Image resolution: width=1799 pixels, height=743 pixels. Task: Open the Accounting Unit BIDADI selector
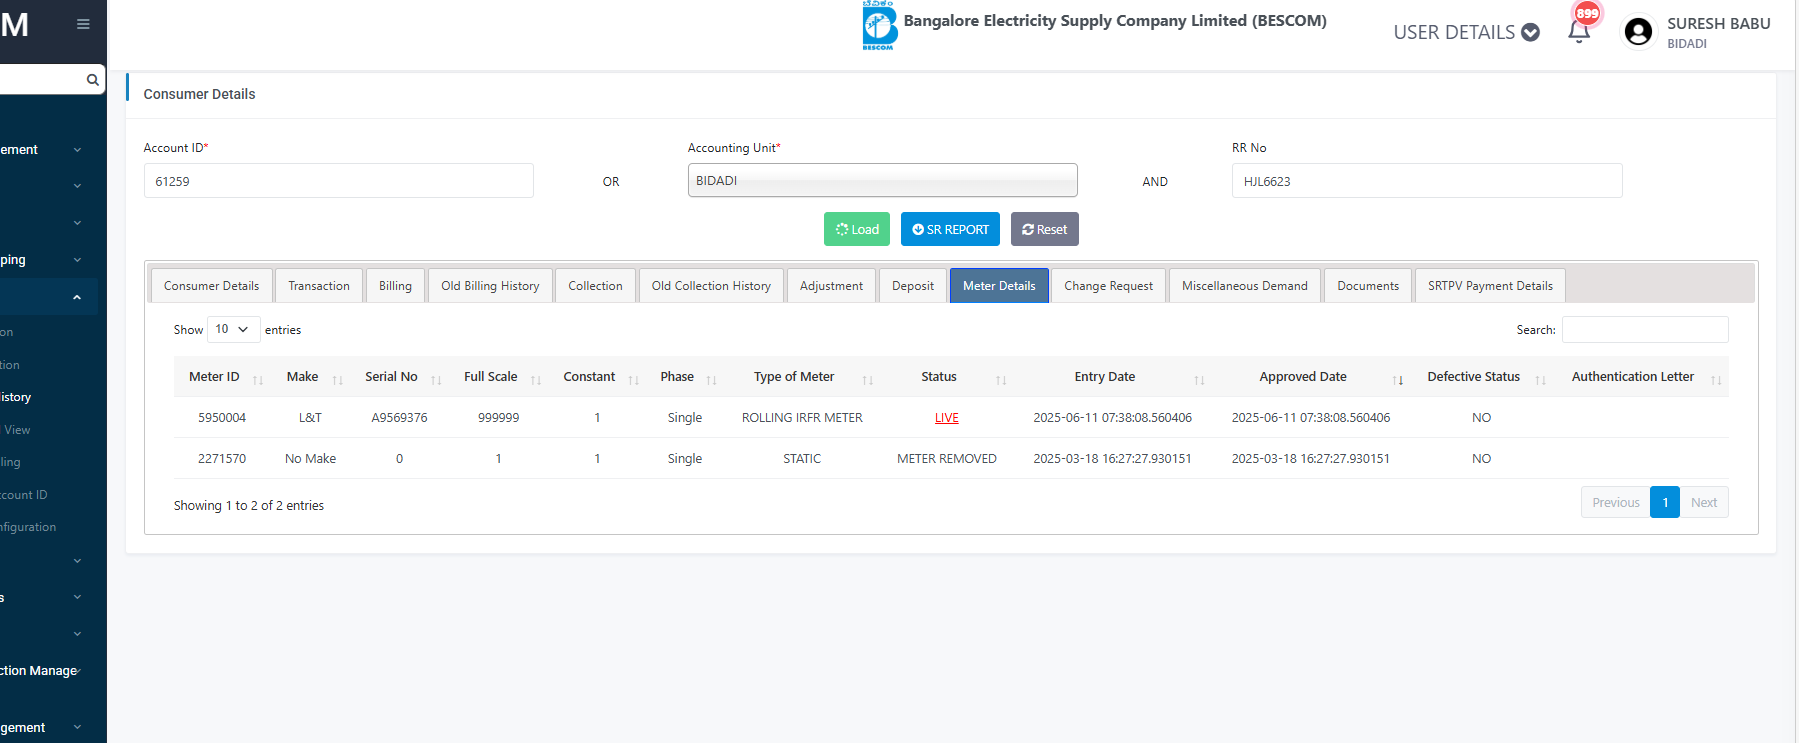(882, 180)
